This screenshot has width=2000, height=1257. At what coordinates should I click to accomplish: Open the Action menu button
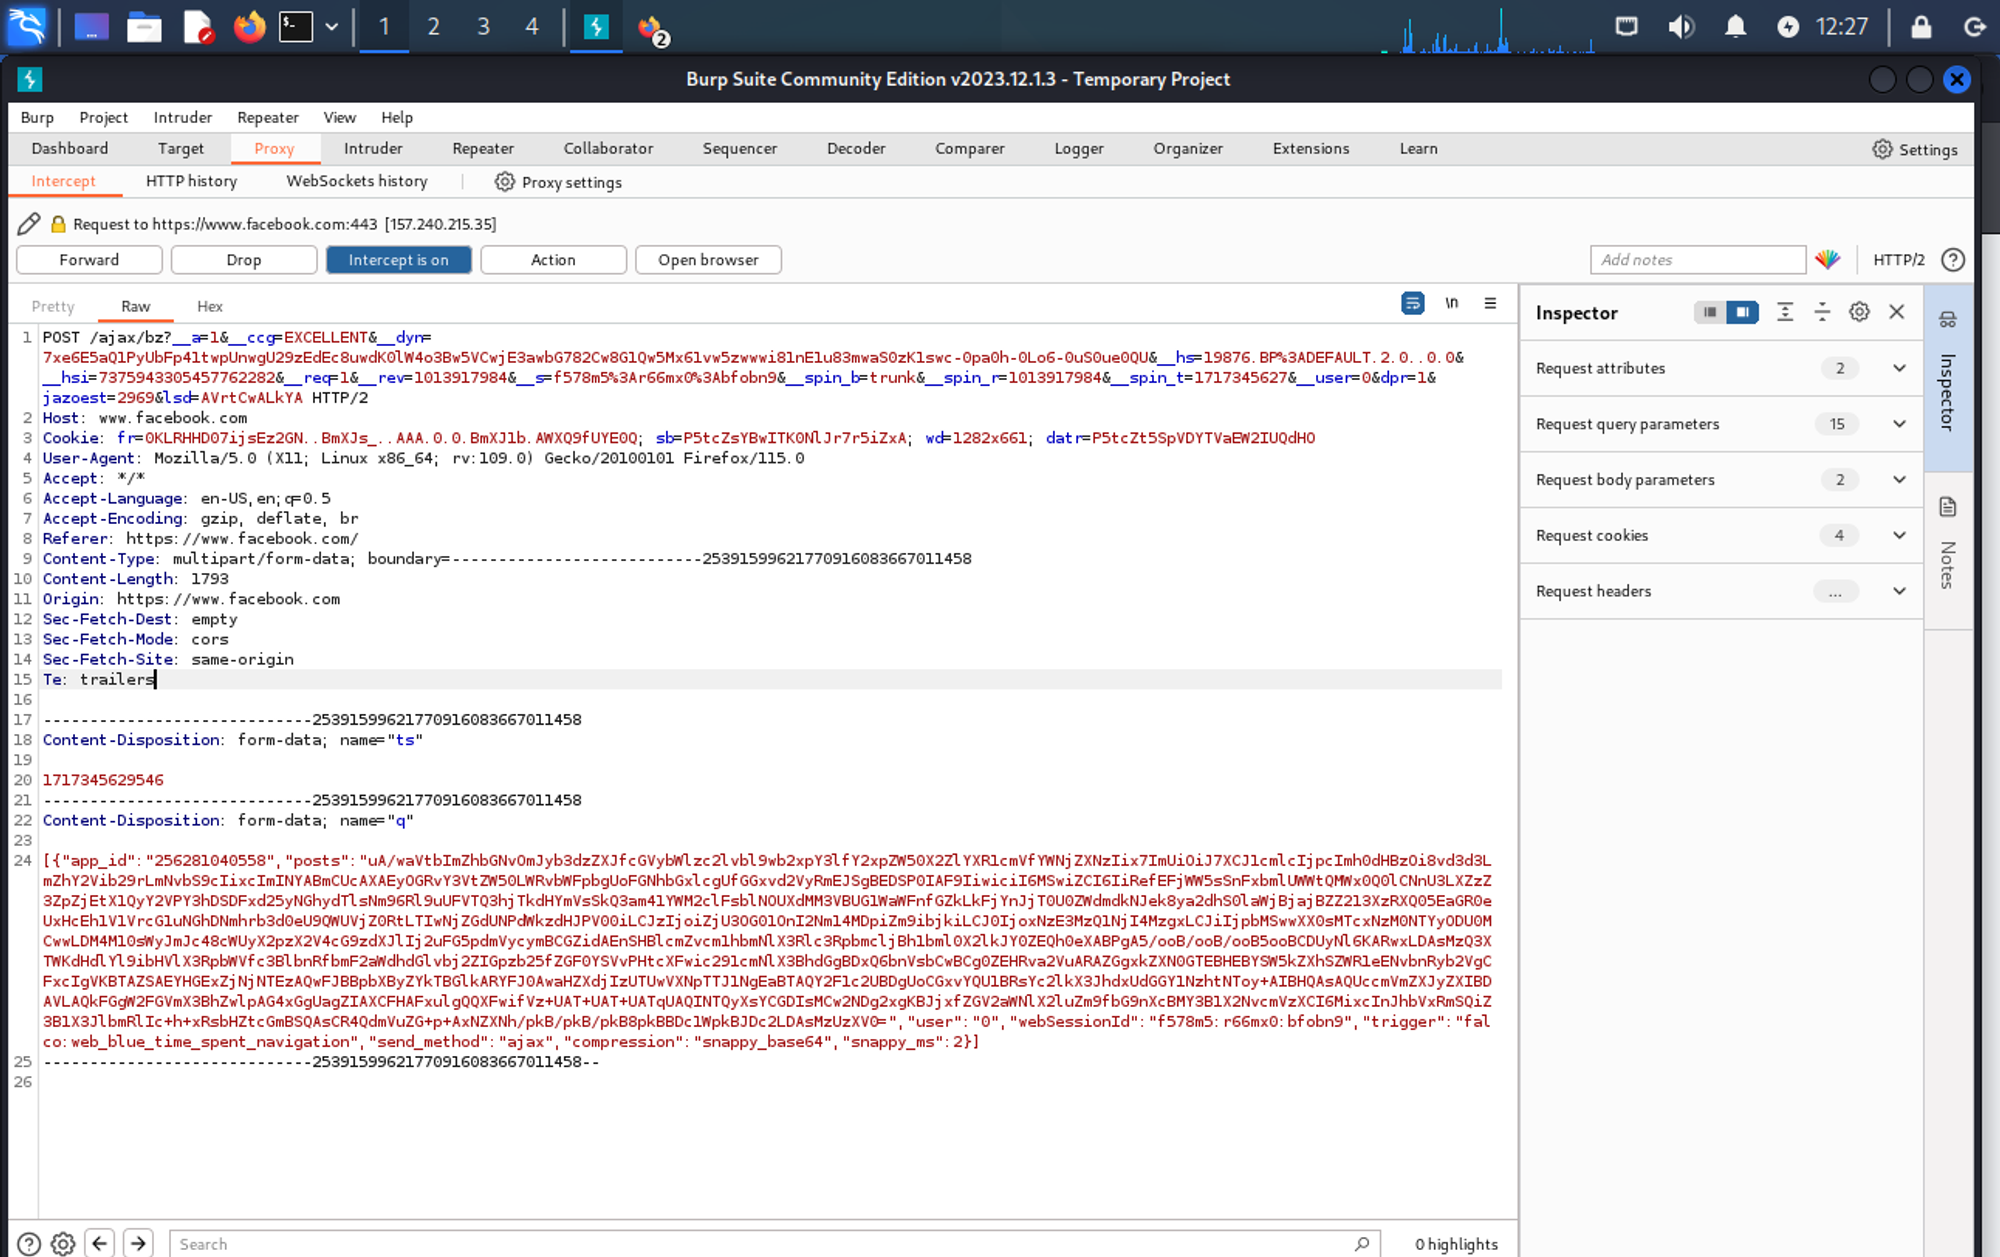553,260
